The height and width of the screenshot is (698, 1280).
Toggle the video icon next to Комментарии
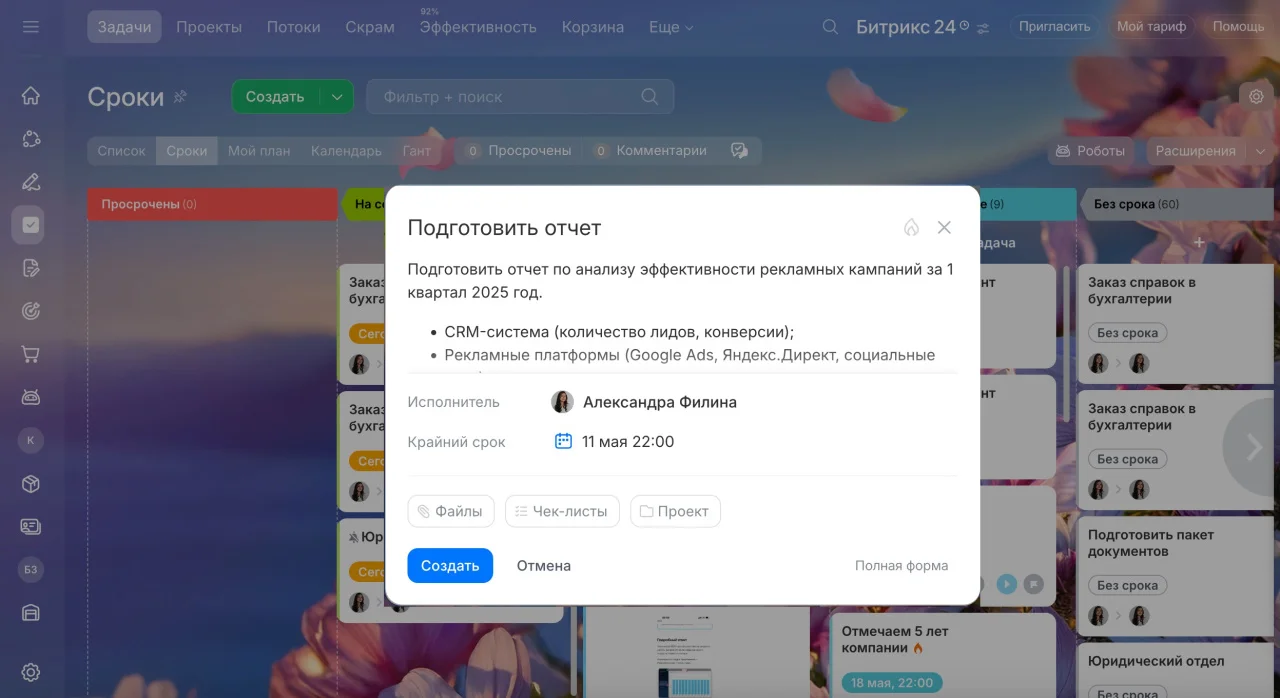pyautogui.click(x=739, y=150)
